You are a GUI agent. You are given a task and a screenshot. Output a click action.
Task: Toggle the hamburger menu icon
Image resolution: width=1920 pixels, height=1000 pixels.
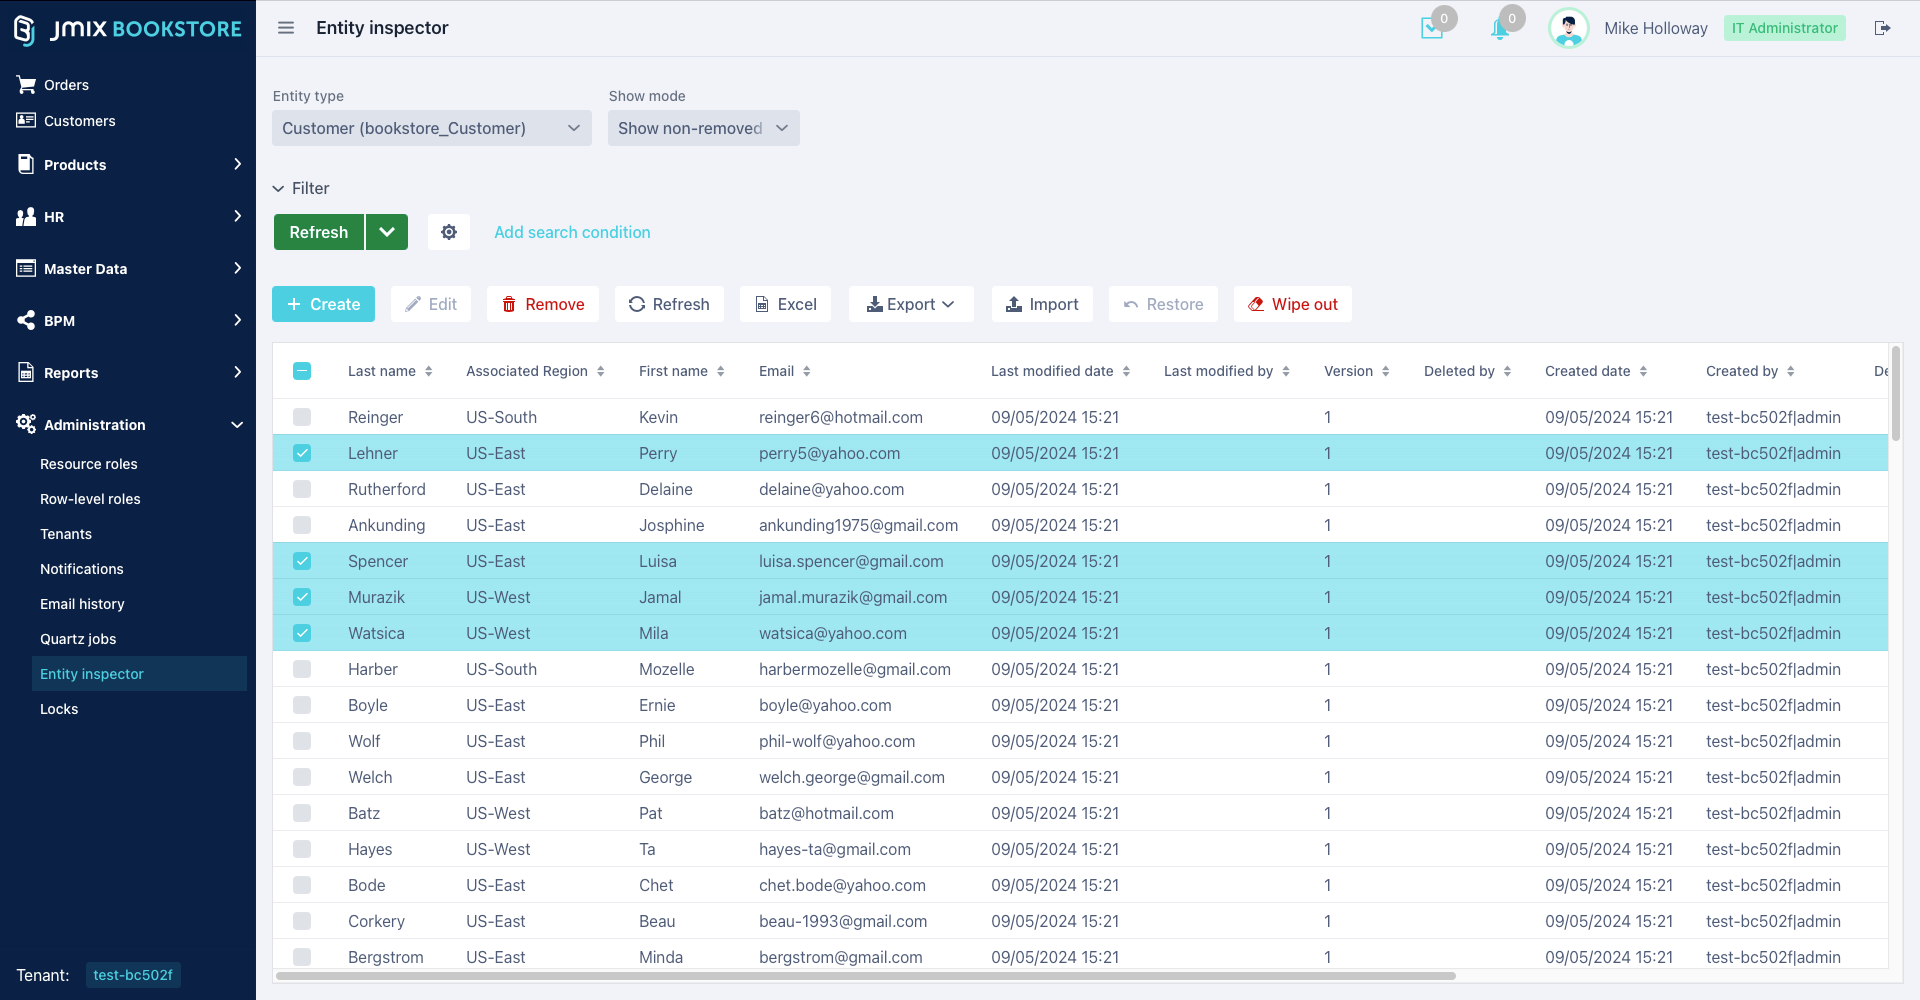(286, 28)
